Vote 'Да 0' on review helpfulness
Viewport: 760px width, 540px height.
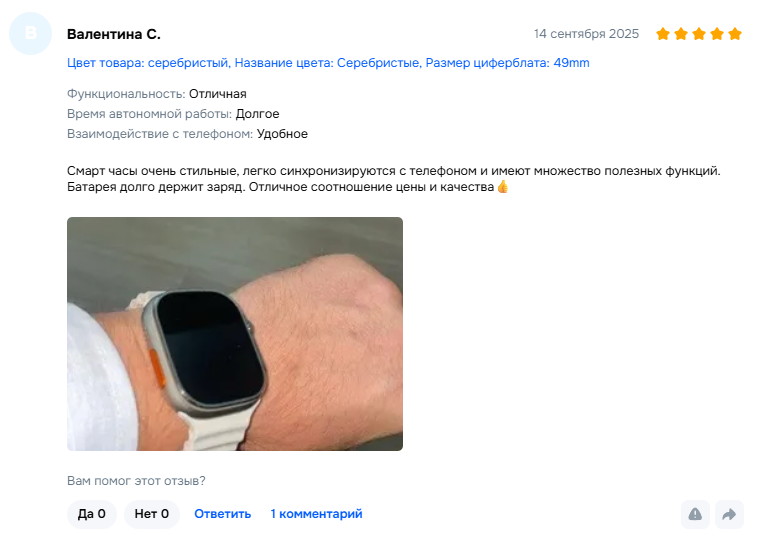point(92,514)
